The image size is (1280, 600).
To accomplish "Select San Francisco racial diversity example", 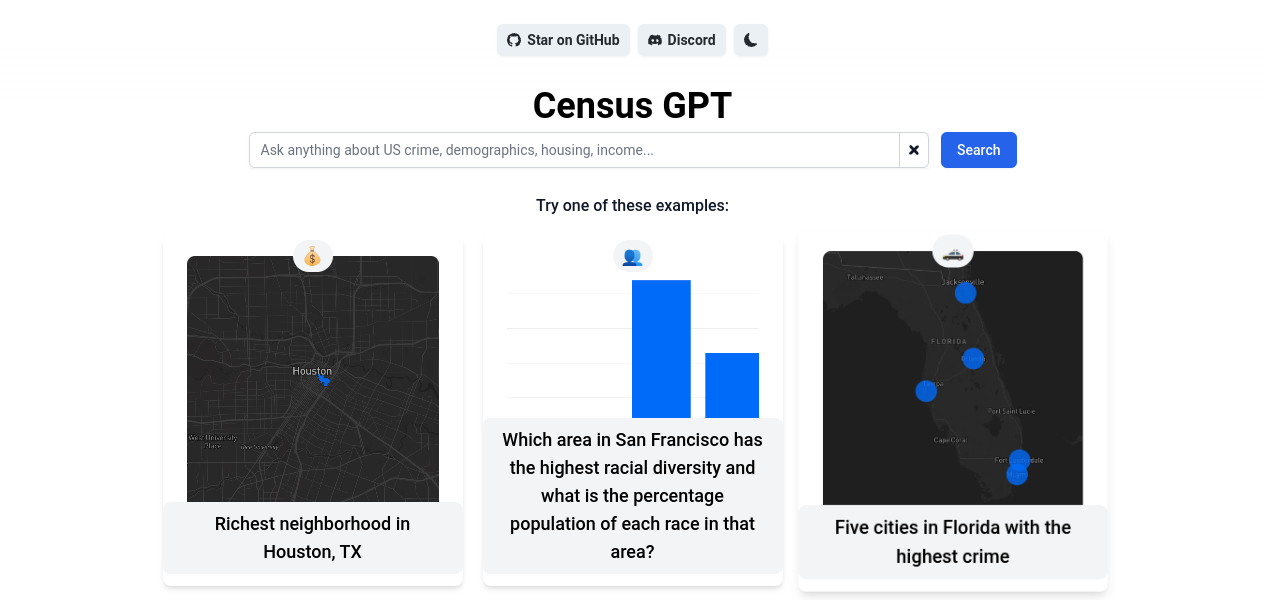I will click(632, 495).
